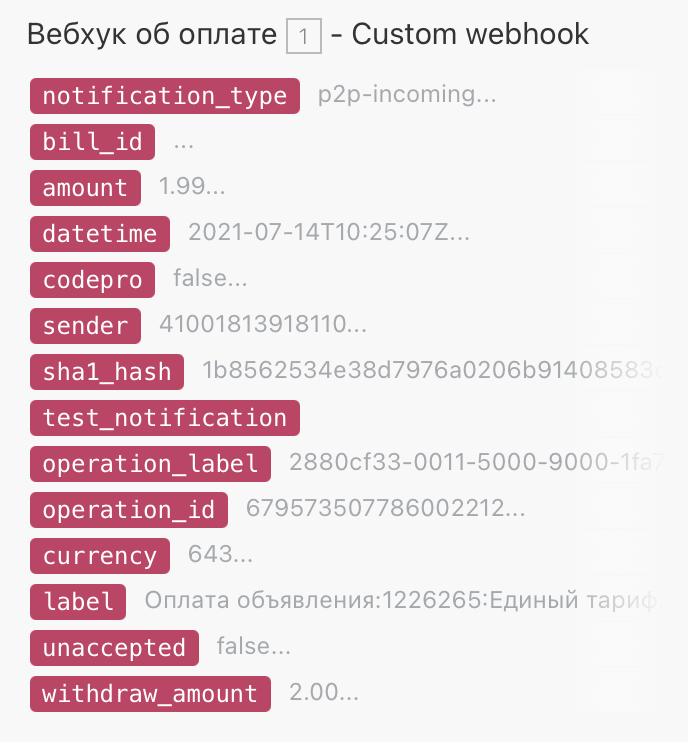The width and height of the screenshot is (688, 742).
Task: Pick the bill_id variable pill
Action: coord(92,142)
